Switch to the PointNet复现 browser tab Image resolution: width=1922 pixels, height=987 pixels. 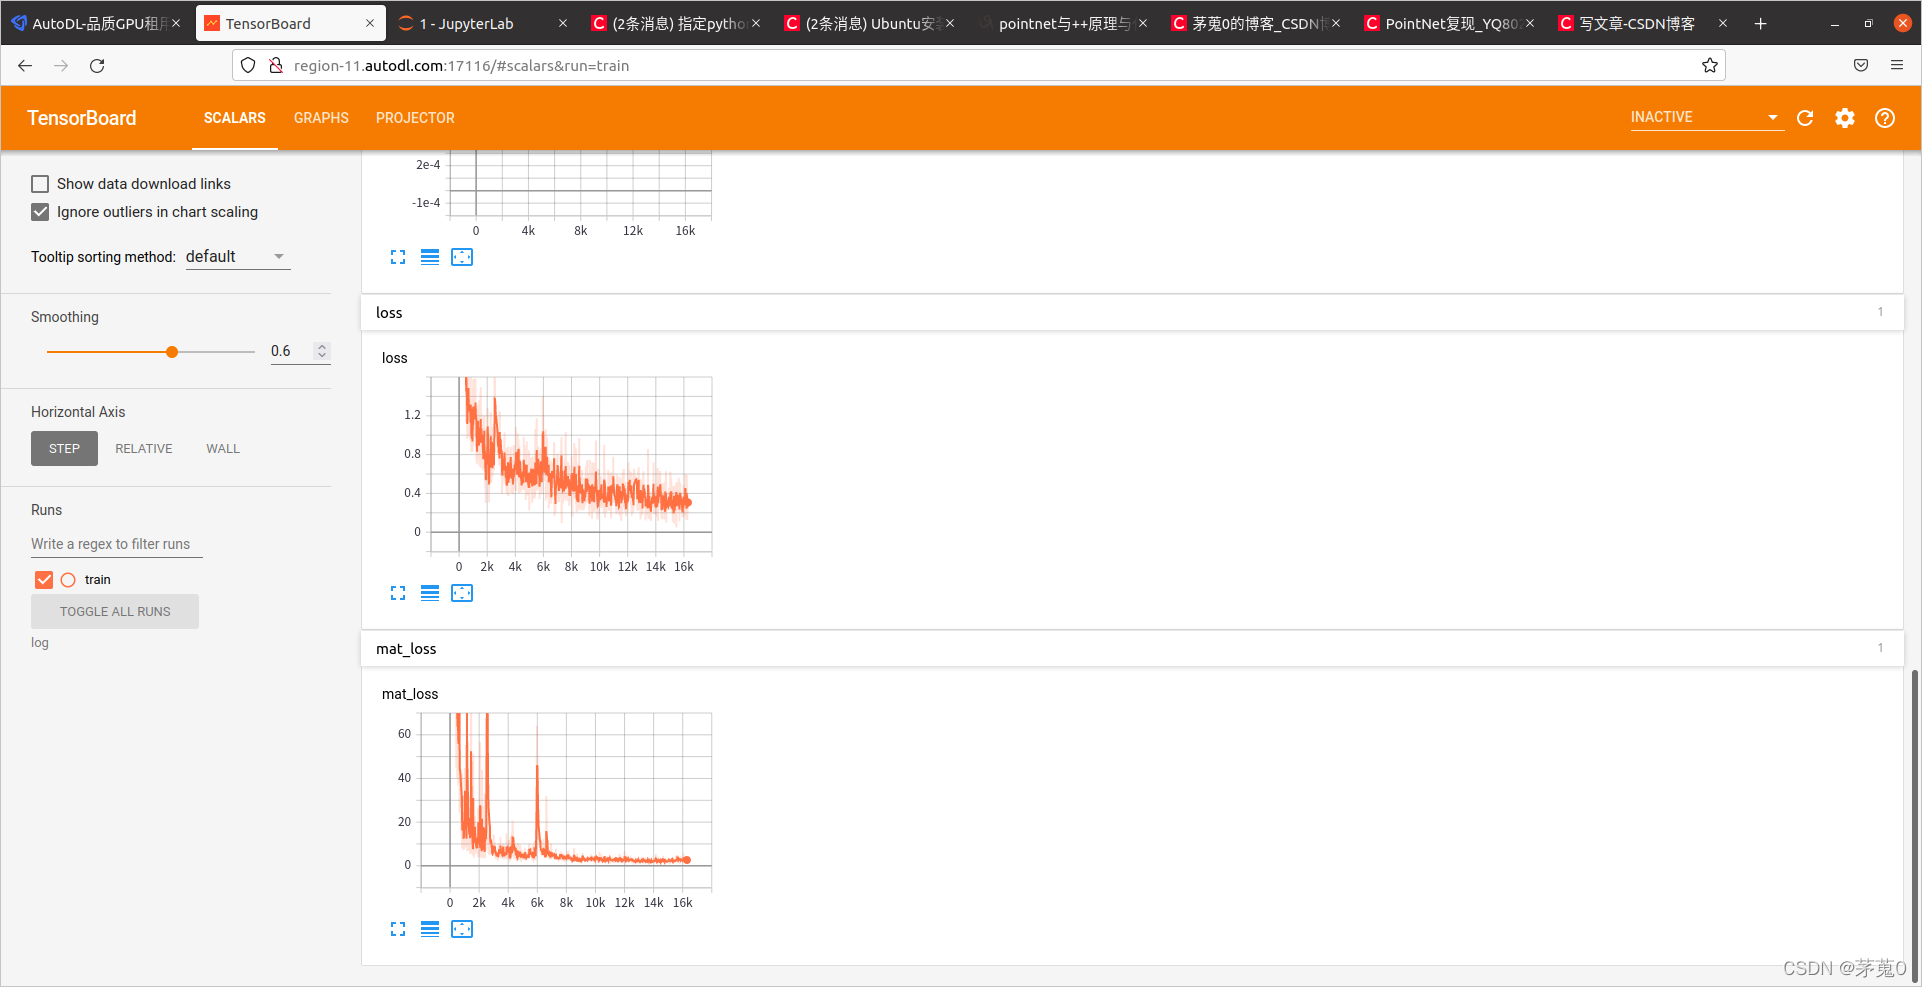[x=1448, y=23]
